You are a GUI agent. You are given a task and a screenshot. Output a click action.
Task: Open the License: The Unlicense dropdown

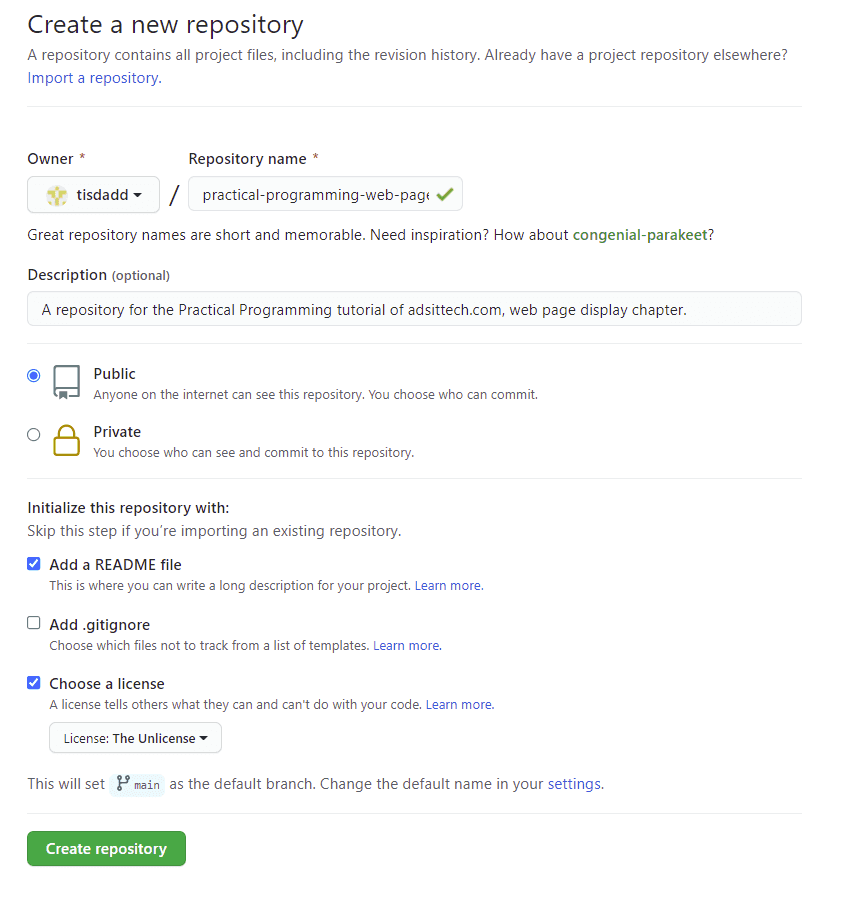click(x=135, y=738)
